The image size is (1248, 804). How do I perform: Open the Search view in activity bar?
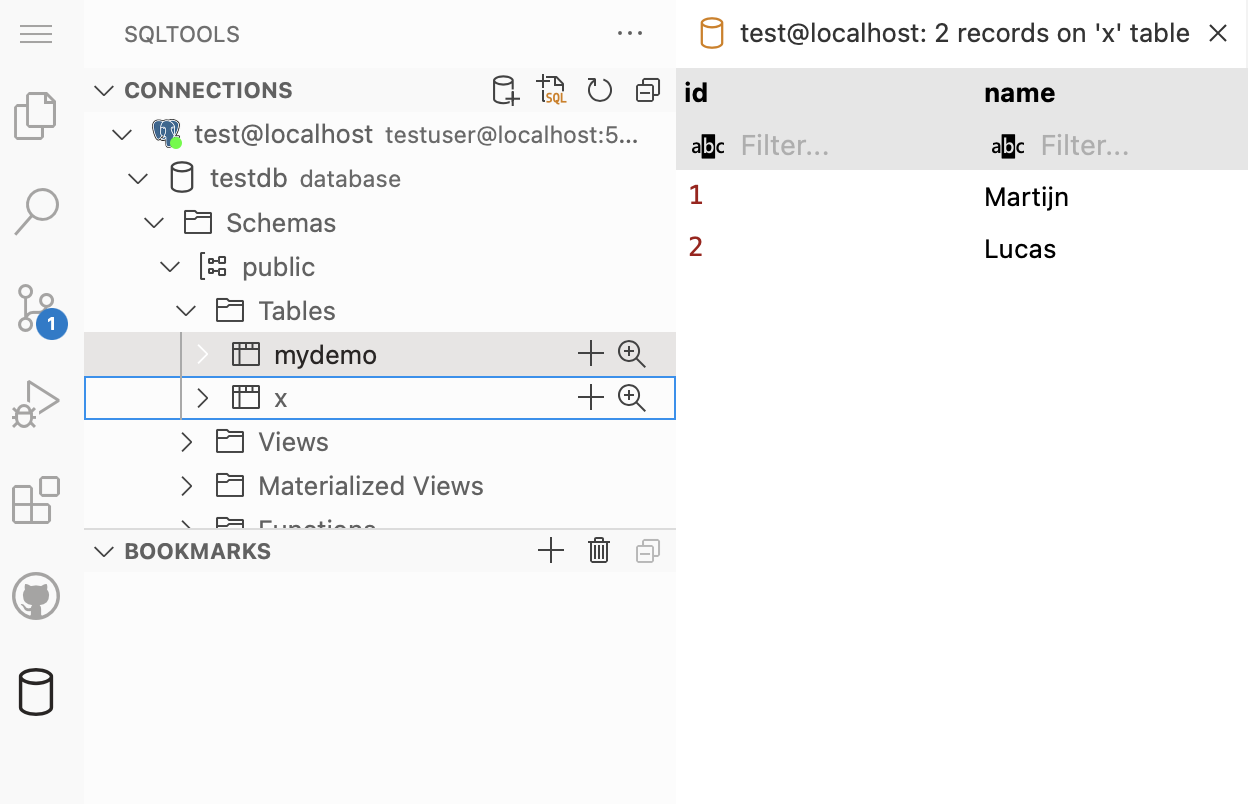click(x=36, y=212)
